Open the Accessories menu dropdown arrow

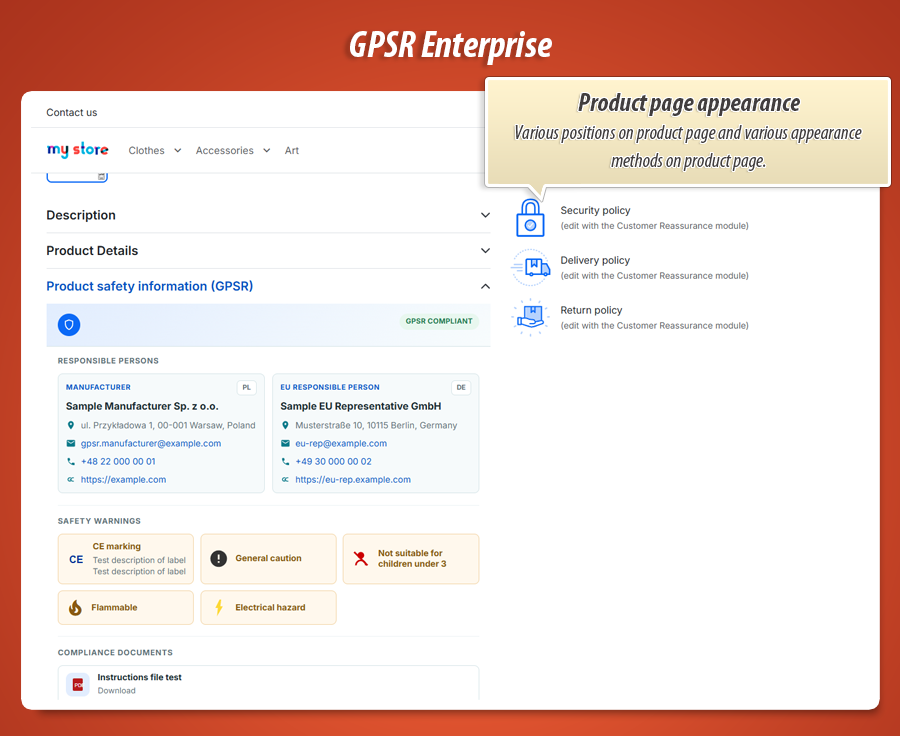click(x=267, y=150)
